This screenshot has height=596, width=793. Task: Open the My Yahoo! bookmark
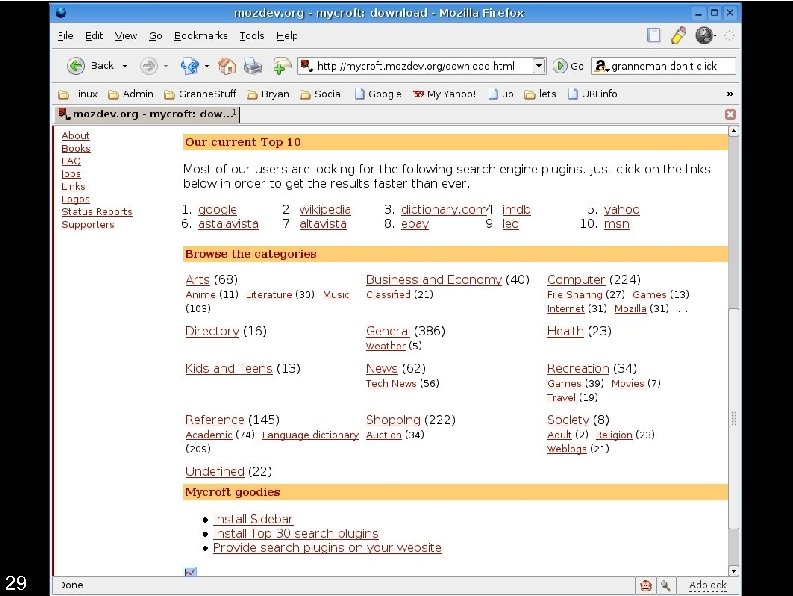pyautogui.click(x=444, y=94)
